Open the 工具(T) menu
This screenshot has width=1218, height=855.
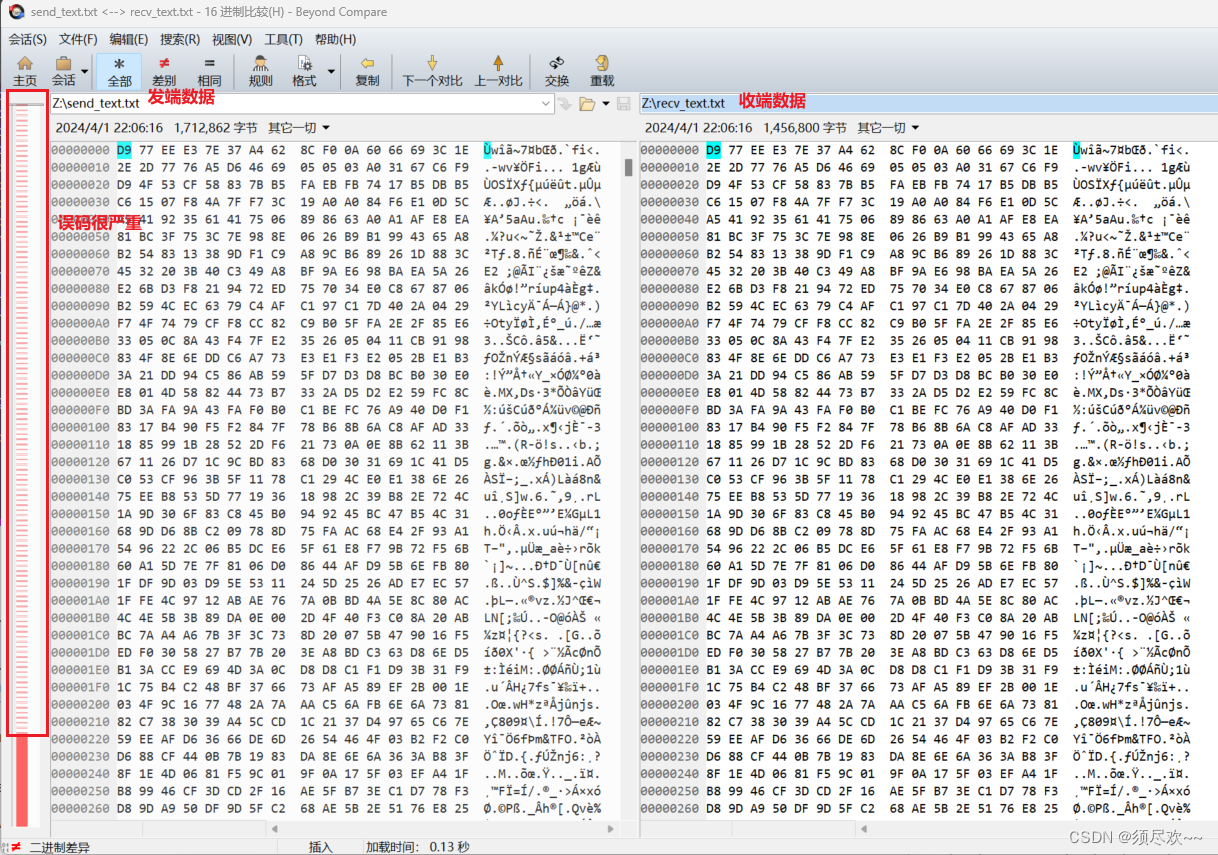click(x=283, y=39)
